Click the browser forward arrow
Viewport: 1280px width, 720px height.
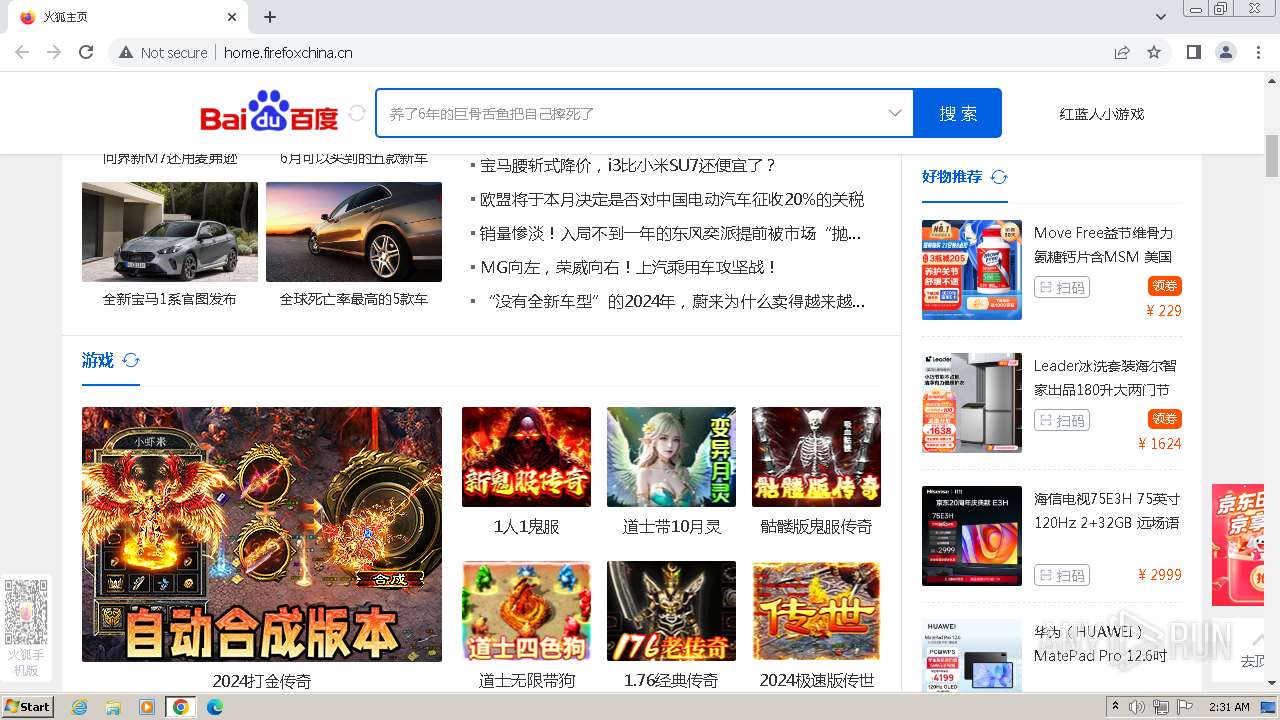coord(54,52)
